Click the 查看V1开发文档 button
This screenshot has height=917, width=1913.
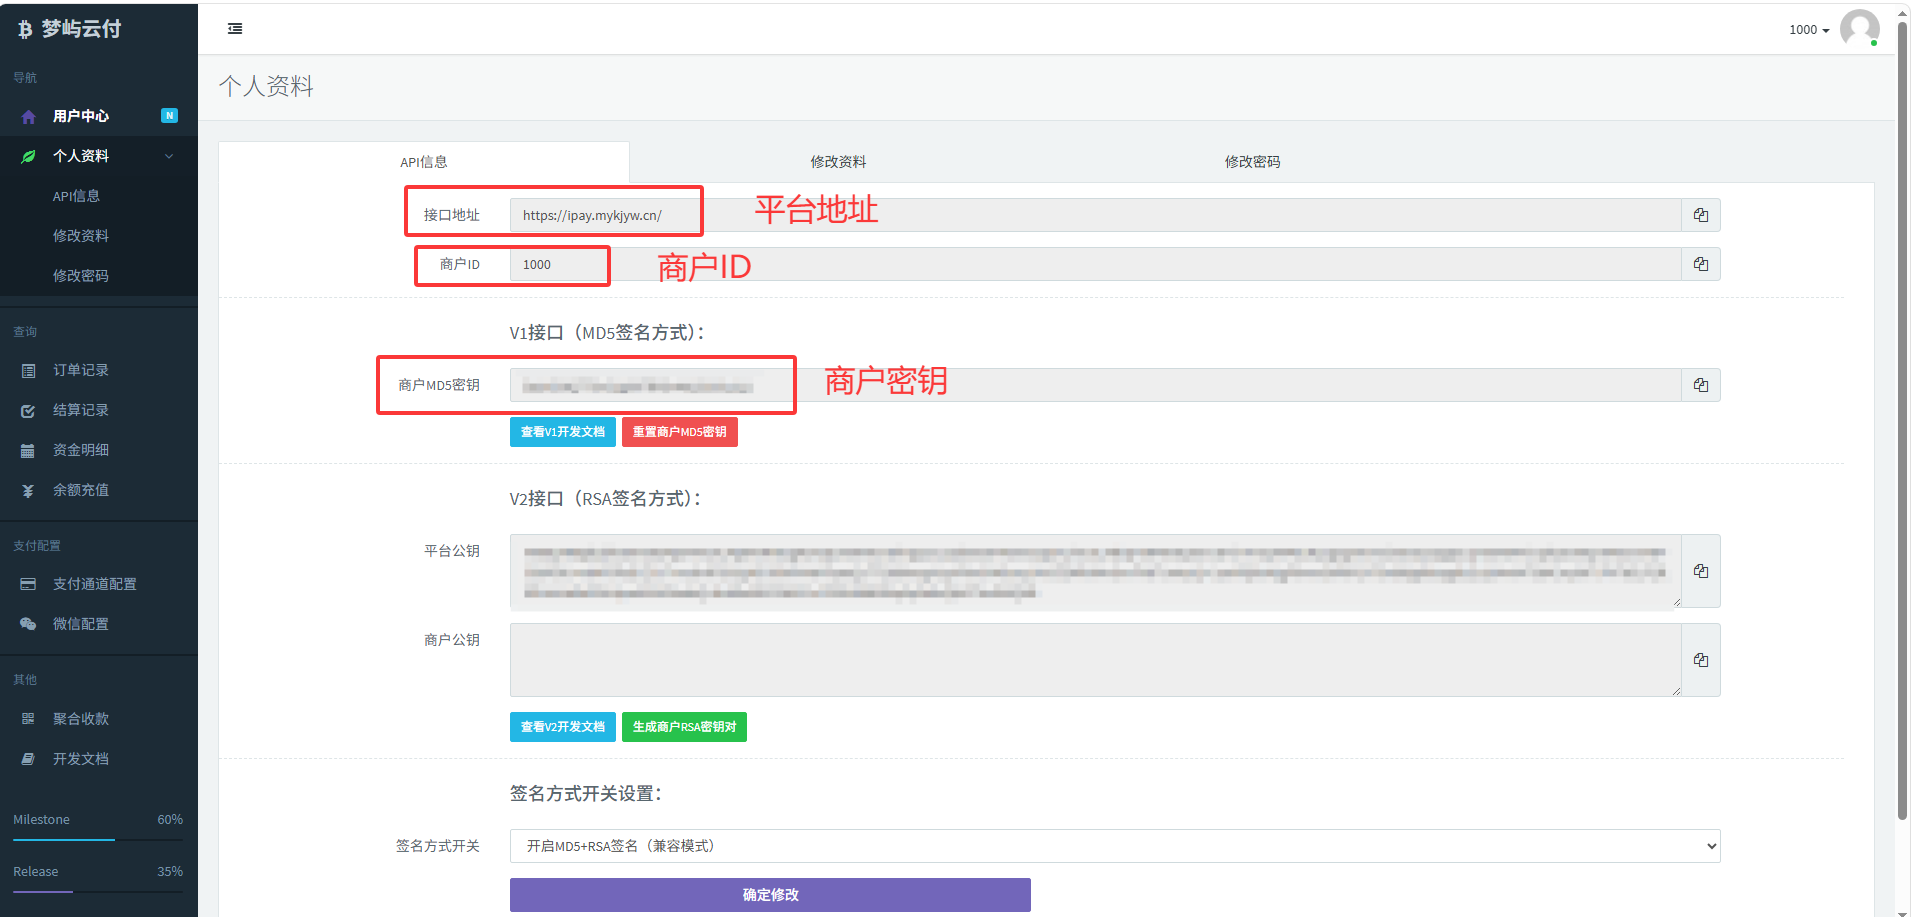point(563,432)
